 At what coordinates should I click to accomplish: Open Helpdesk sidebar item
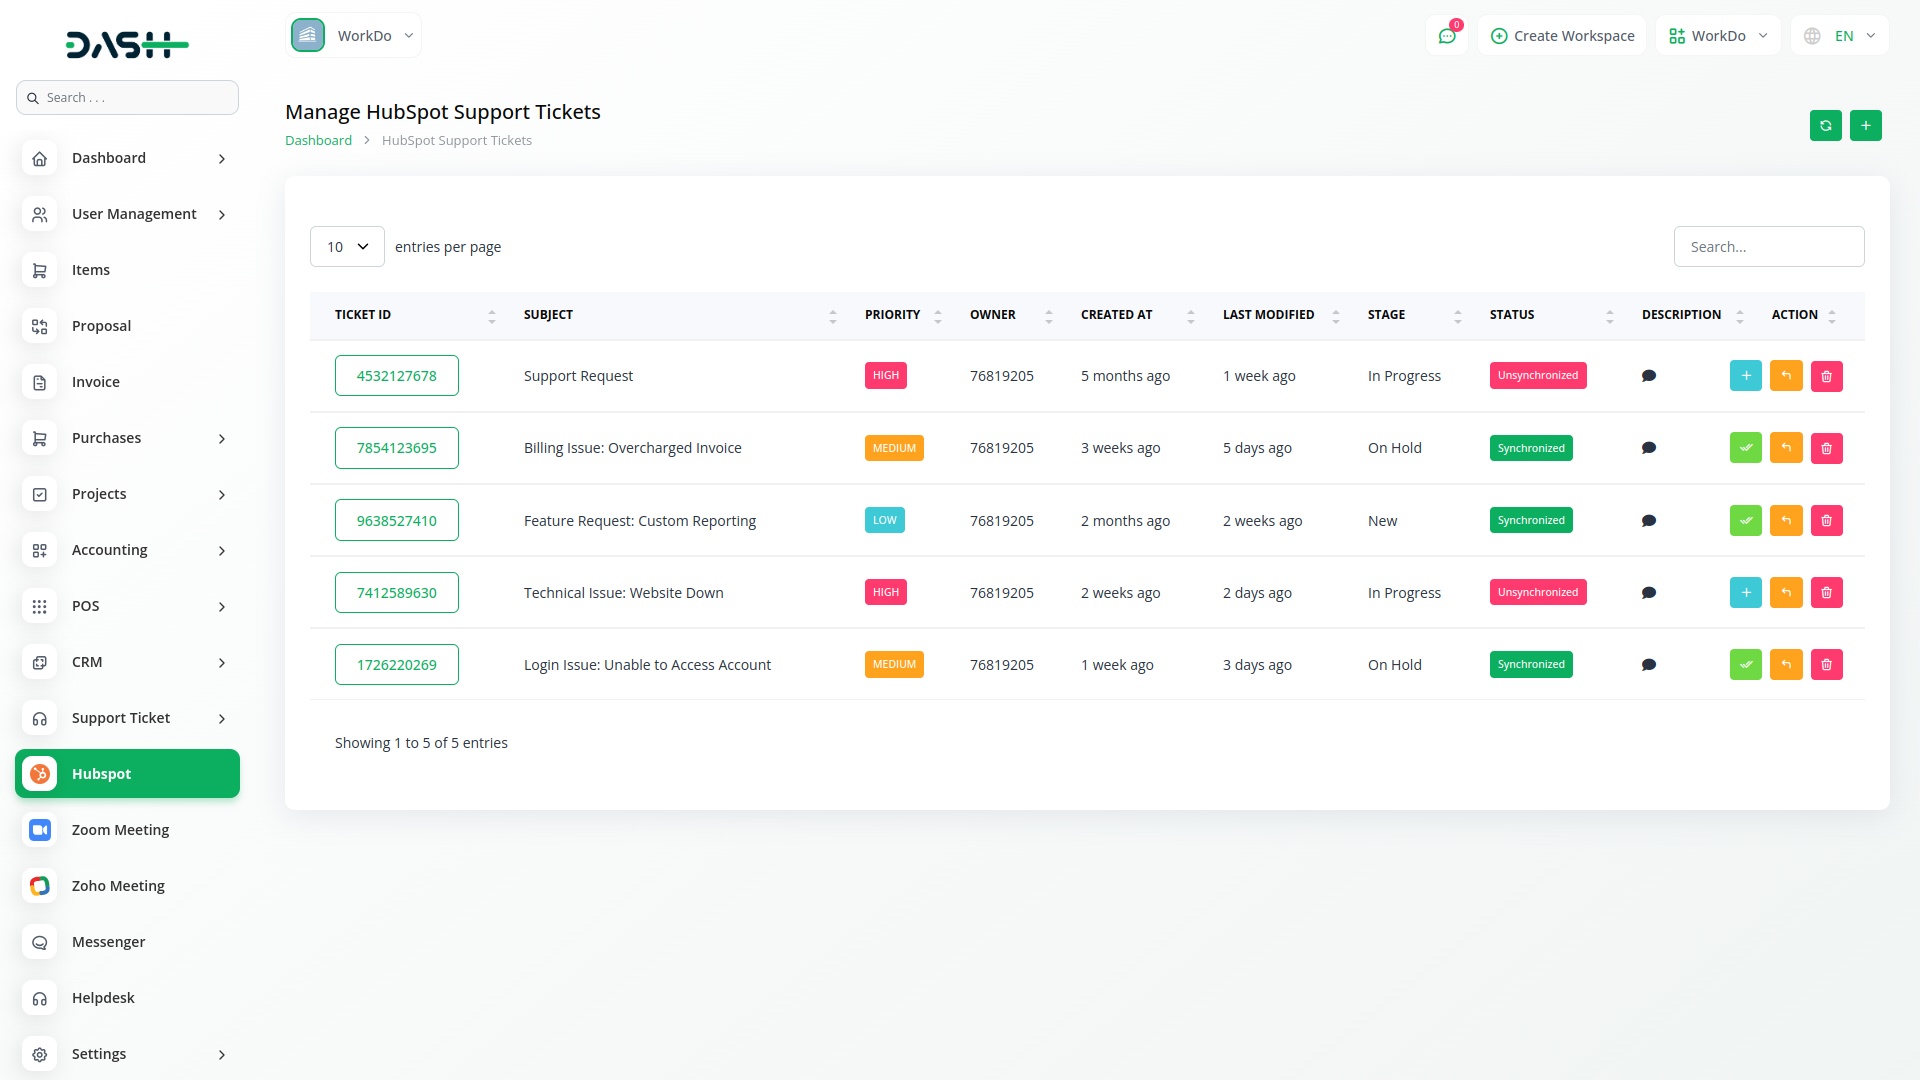point(103,998)
